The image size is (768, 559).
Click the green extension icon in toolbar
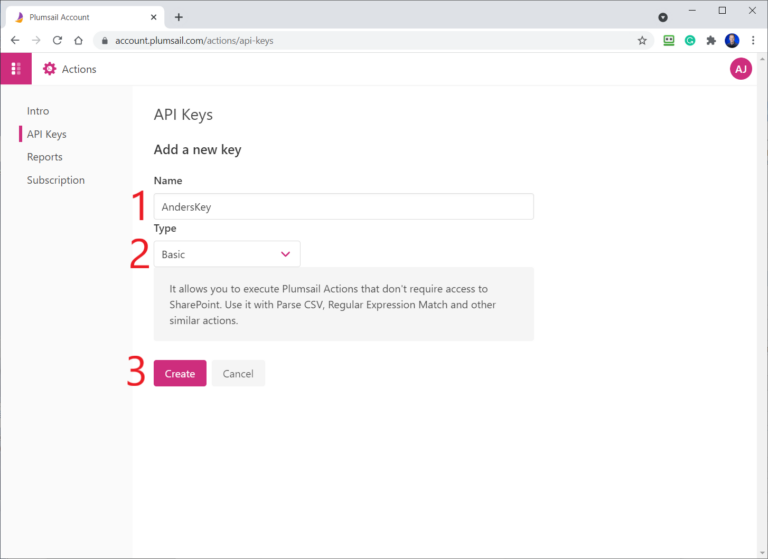click(669, 41)
